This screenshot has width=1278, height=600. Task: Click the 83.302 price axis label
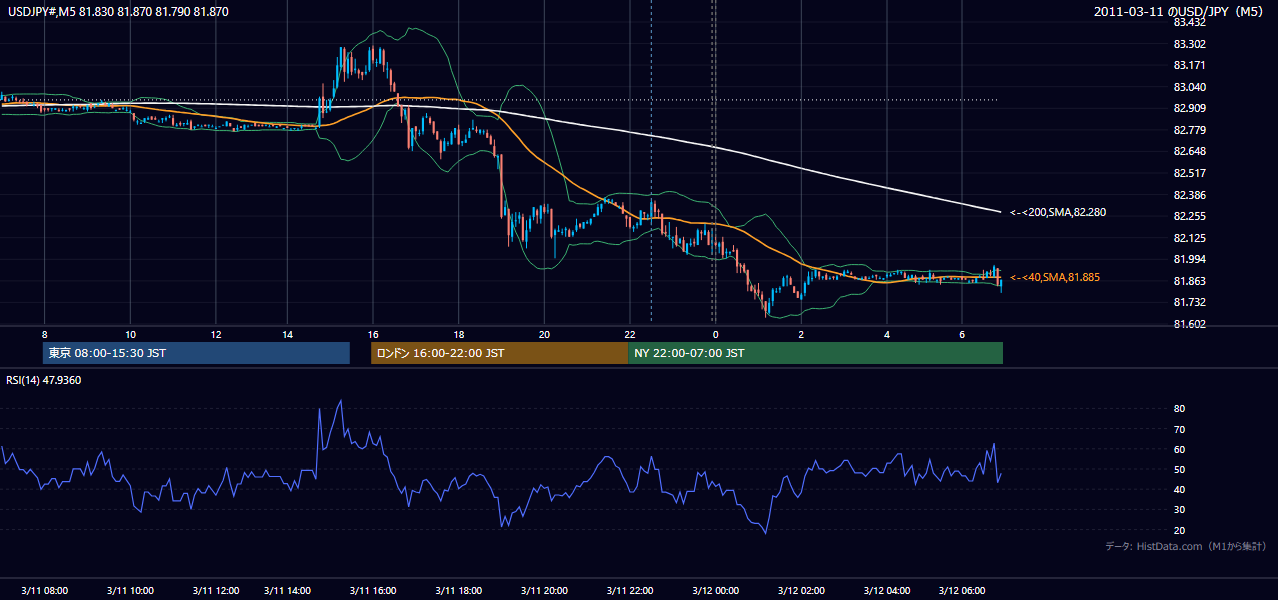[1190, 44]
